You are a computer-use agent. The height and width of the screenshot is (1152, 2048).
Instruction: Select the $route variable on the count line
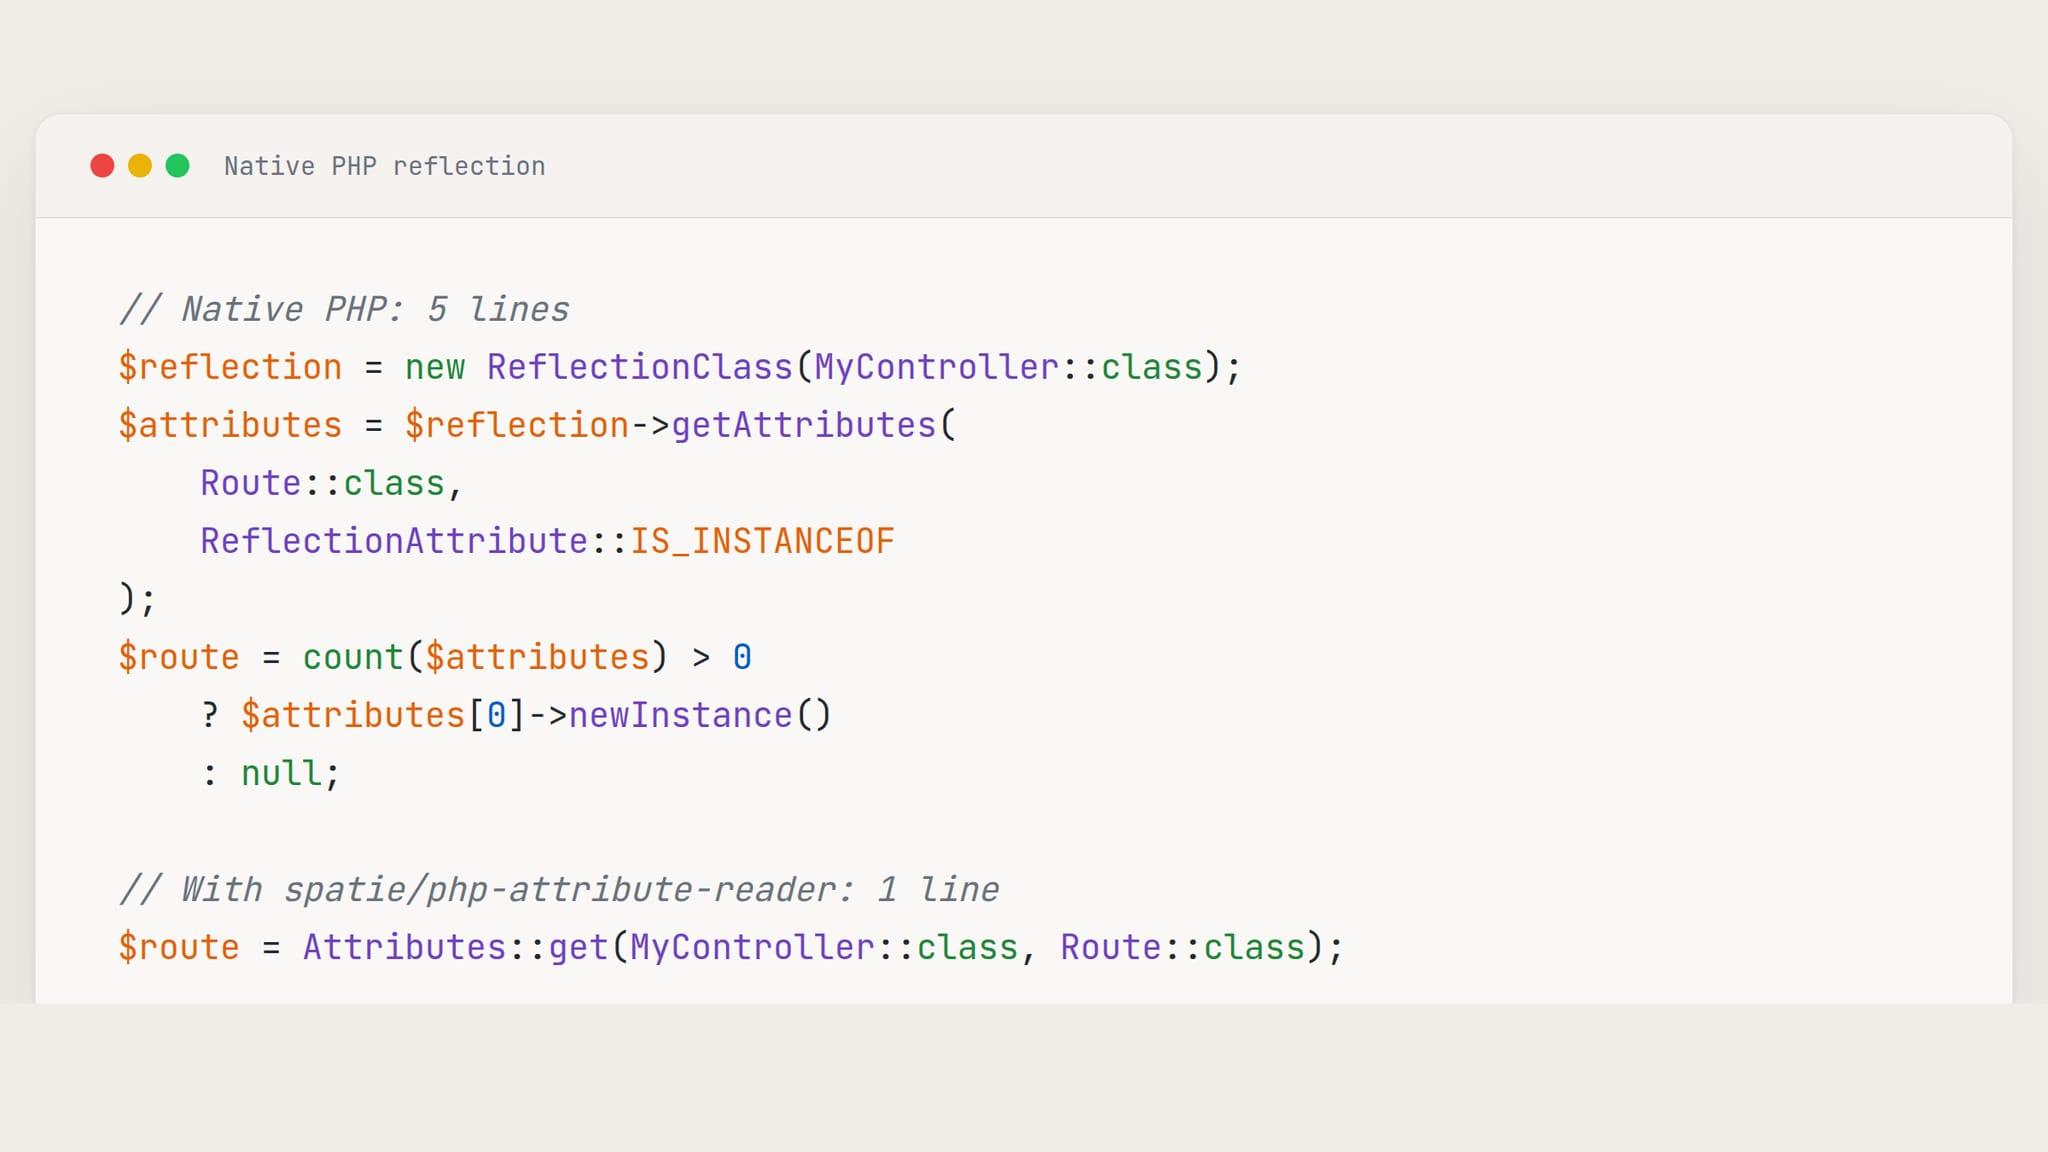click(x=178, y=656)
